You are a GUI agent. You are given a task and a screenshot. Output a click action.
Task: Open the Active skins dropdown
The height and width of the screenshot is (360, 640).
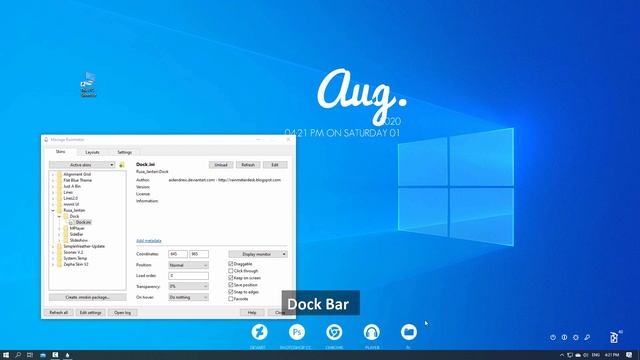click(82, 165)
